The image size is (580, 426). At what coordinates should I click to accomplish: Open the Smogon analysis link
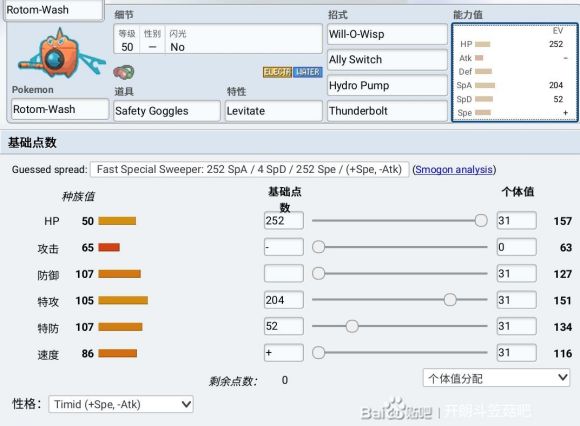click(x=454, y=169)
